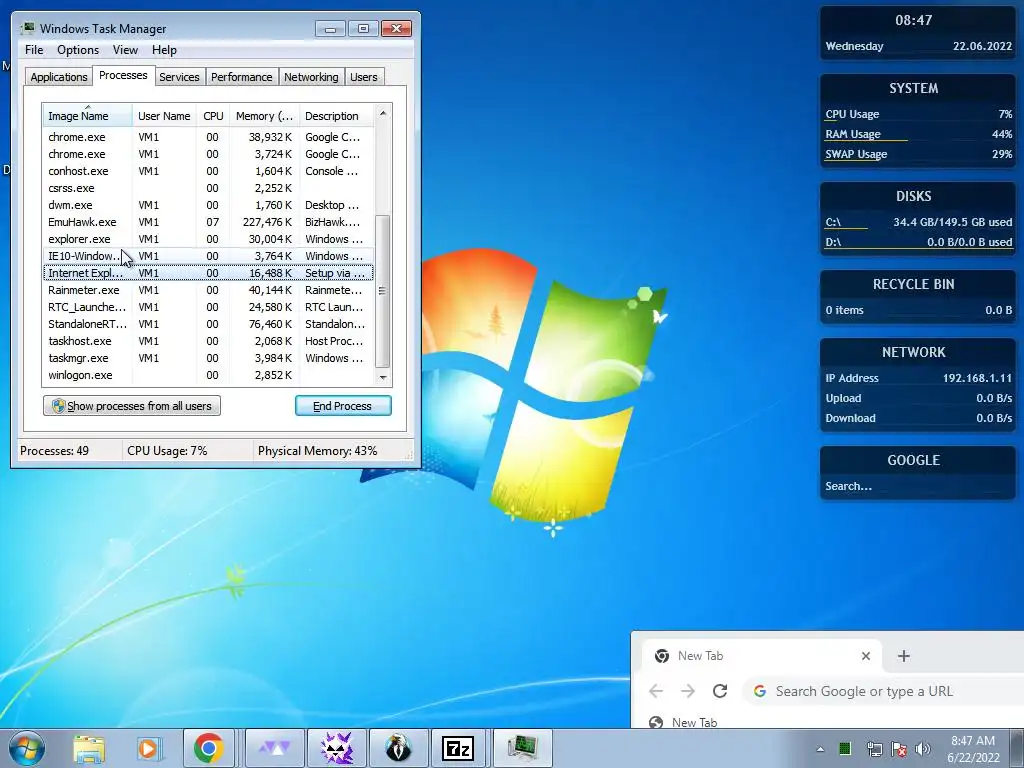Viewport: 1024px width, 768px height.
Task: Select the Rainmeter.exe process row
Action: tap(208, 290)
